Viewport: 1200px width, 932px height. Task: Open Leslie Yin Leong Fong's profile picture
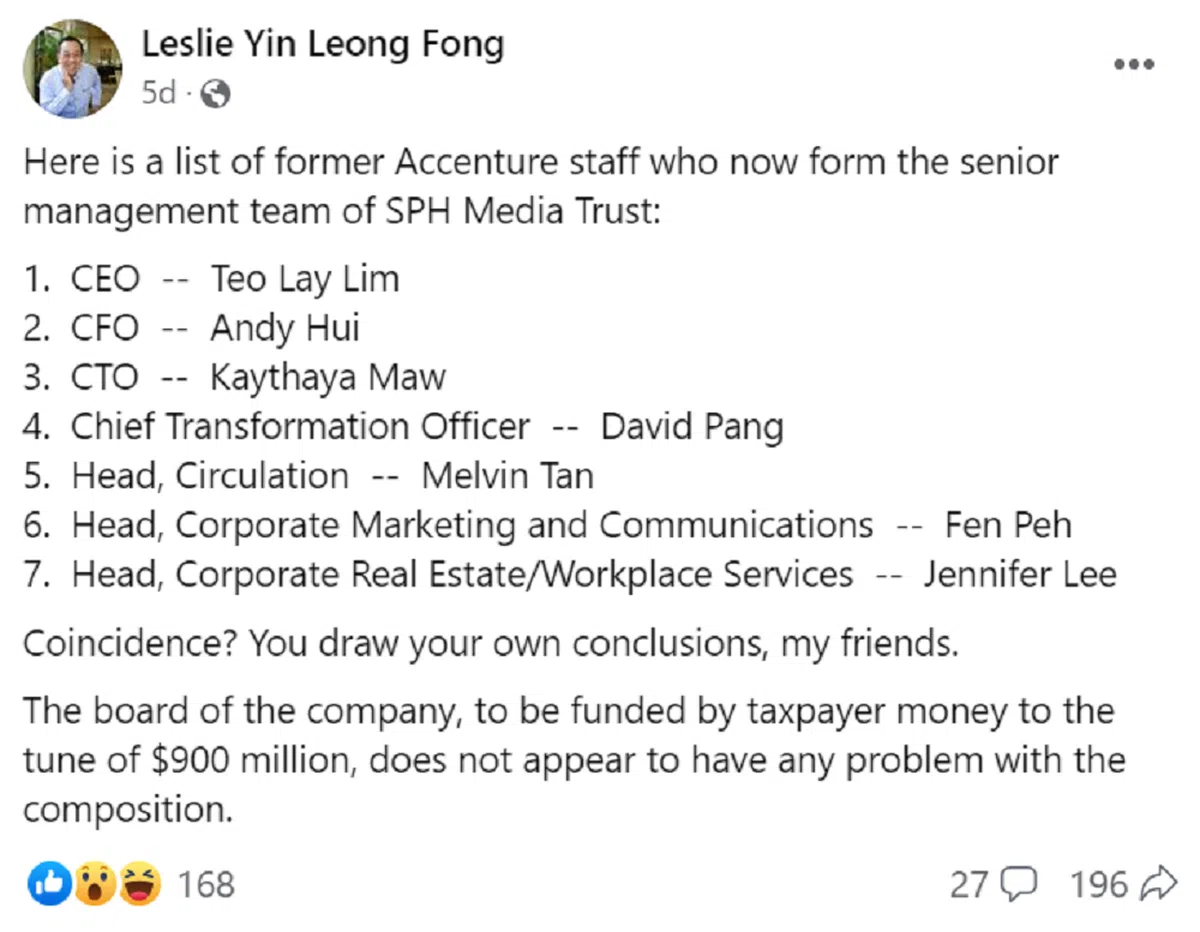click(x=72, y=68)
